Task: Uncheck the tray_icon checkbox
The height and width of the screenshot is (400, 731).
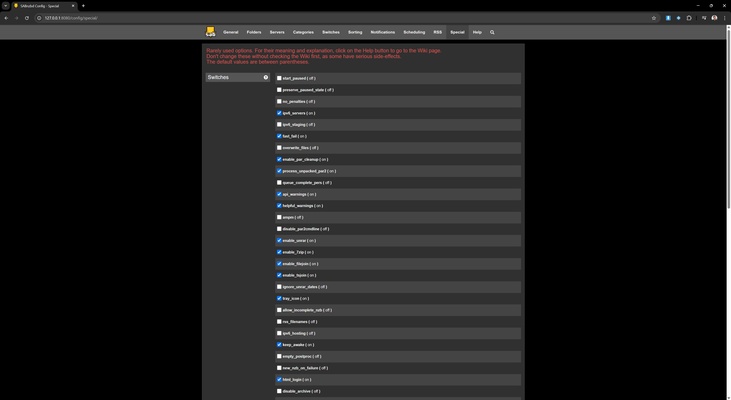Action: coord(279,298)
